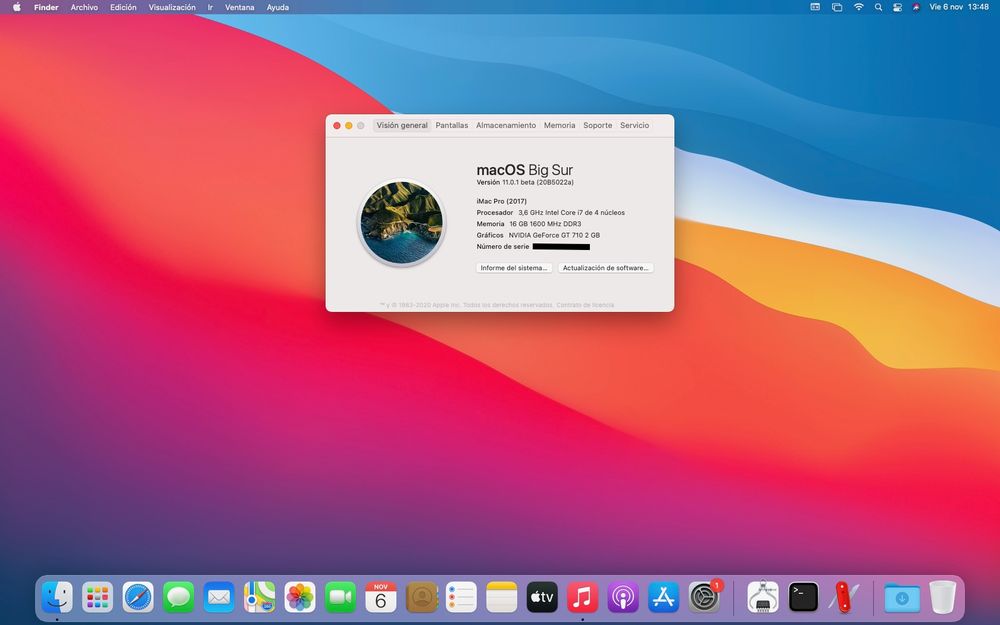
Task: Open the Archivo menu
Action: pos(84,7)
